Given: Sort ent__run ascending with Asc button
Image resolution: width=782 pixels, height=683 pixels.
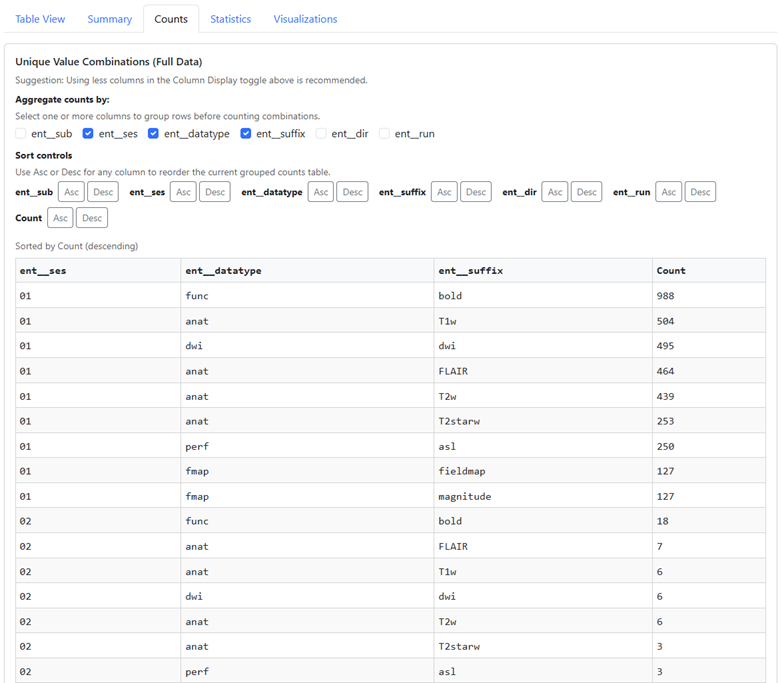Looking at the screenshot, I should (x=668, y=192).
